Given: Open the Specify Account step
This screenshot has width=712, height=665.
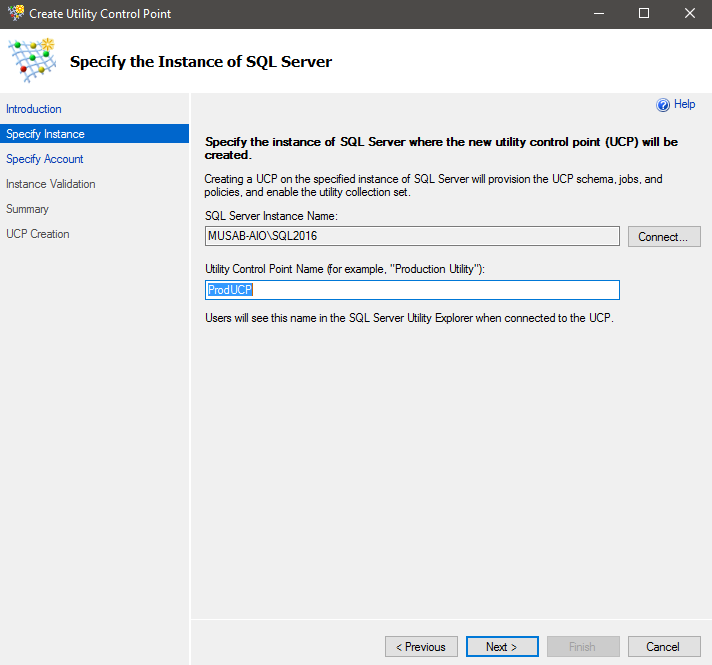Looking at the screenshot, I should click(45, 159).
